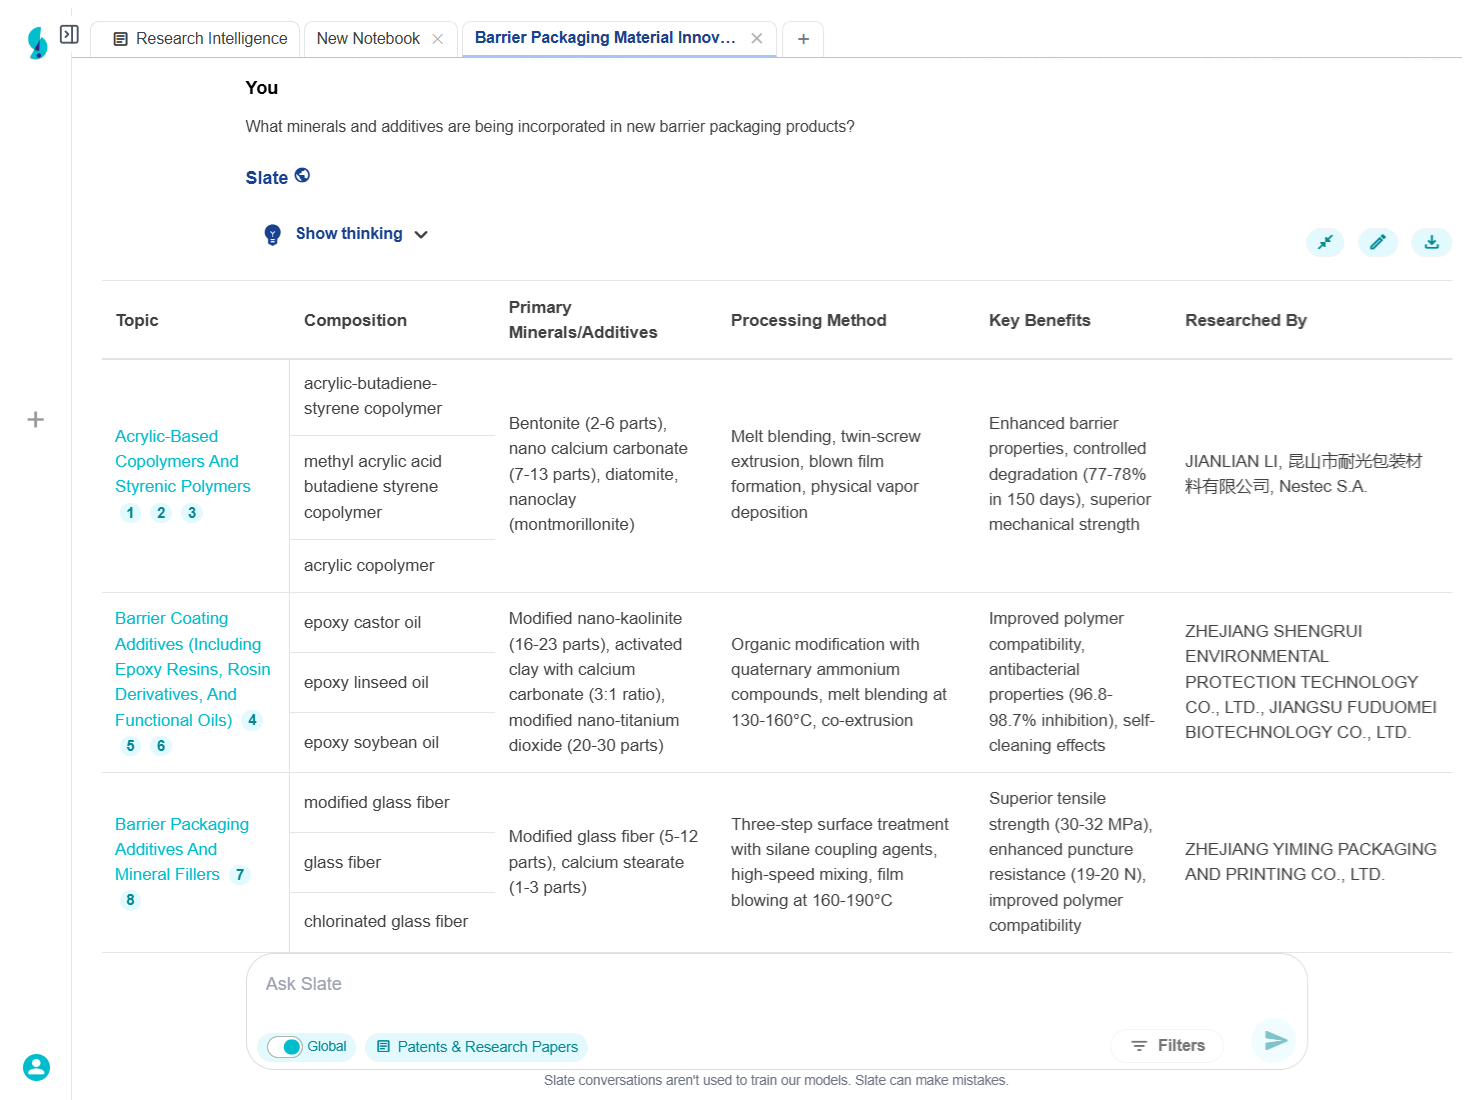Toggle the Global switch
Viewport: 1481px width, 1100px height.
coord(285,1047)
